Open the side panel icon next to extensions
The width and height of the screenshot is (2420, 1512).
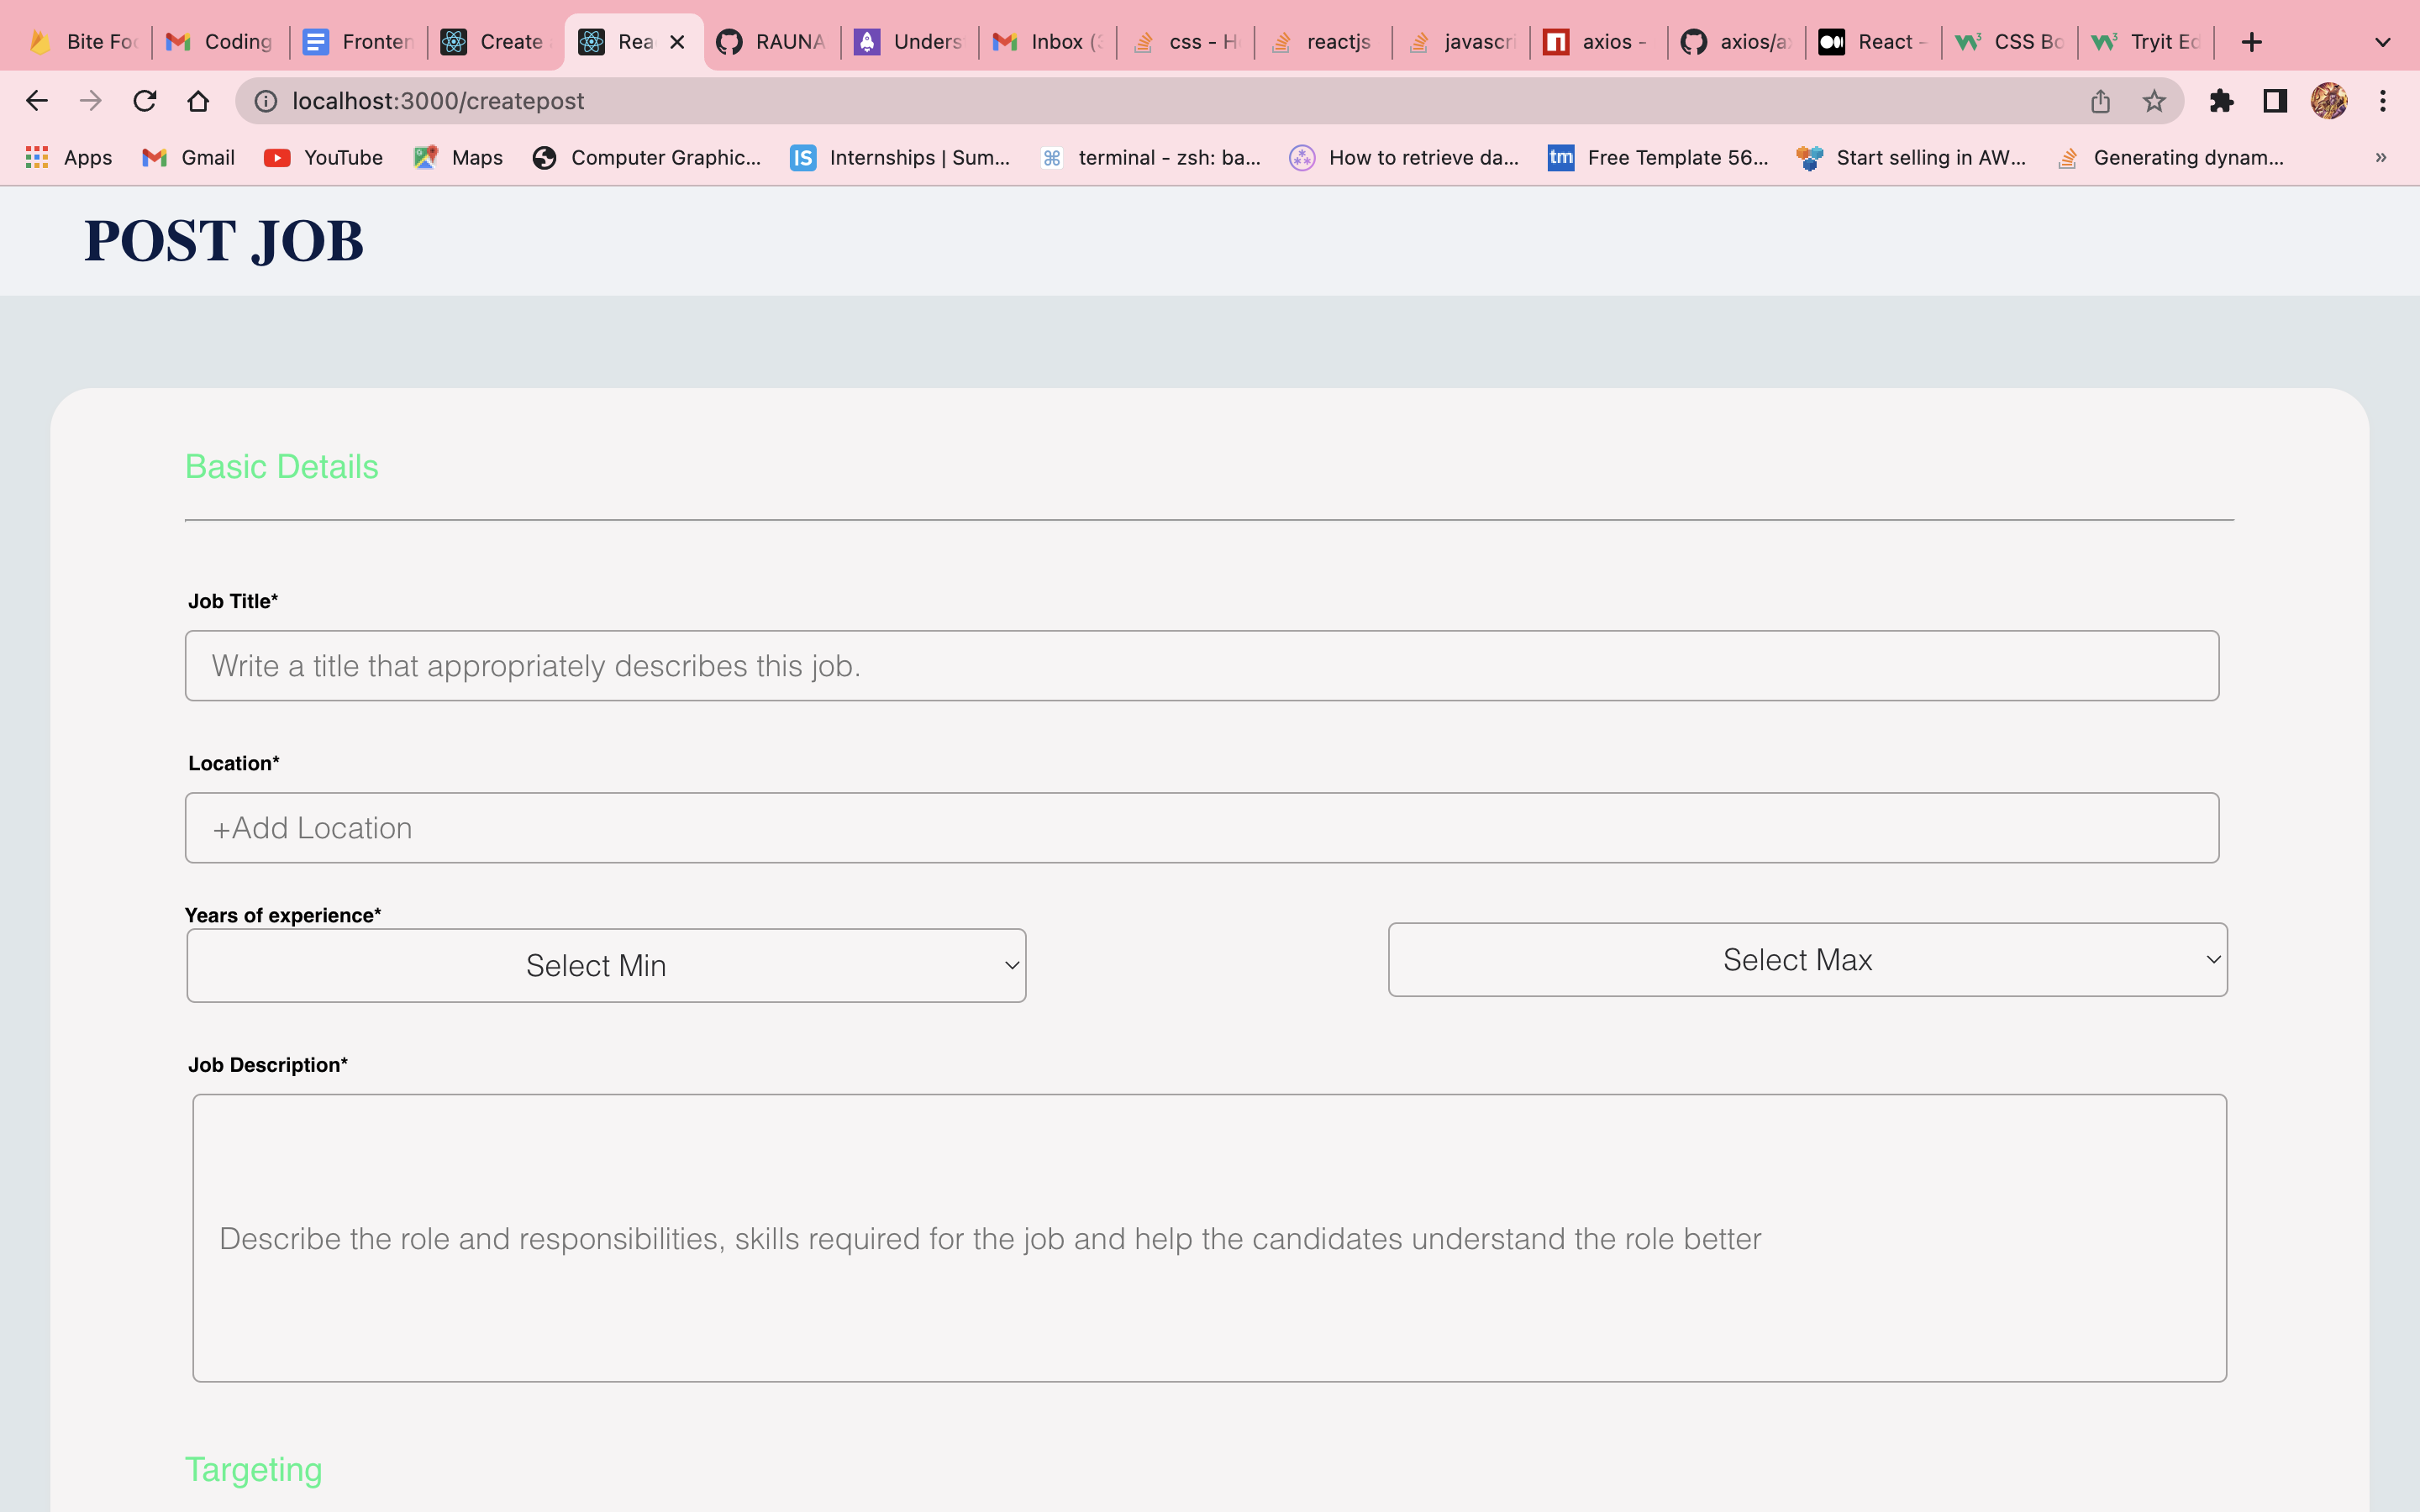[2273, 100]
